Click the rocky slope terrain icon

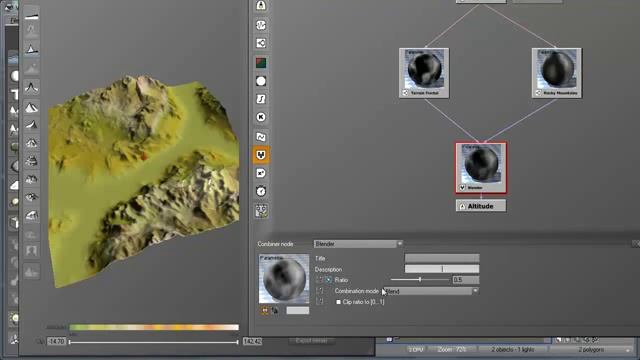pyautogui.click(x=31, y=215)
